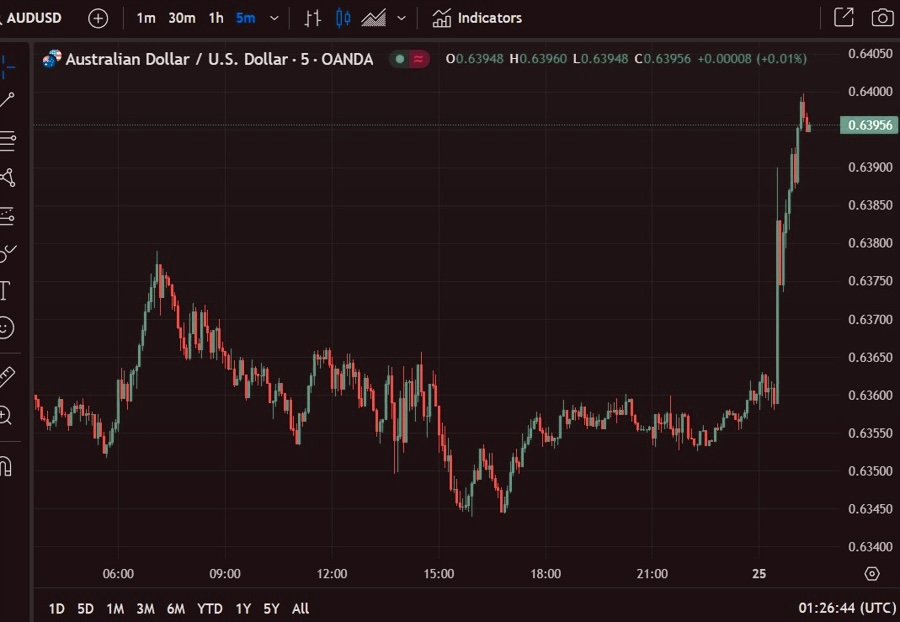Add symbol with plus circle button
This screenshot has width=900, height=622.
pos(98,18)
